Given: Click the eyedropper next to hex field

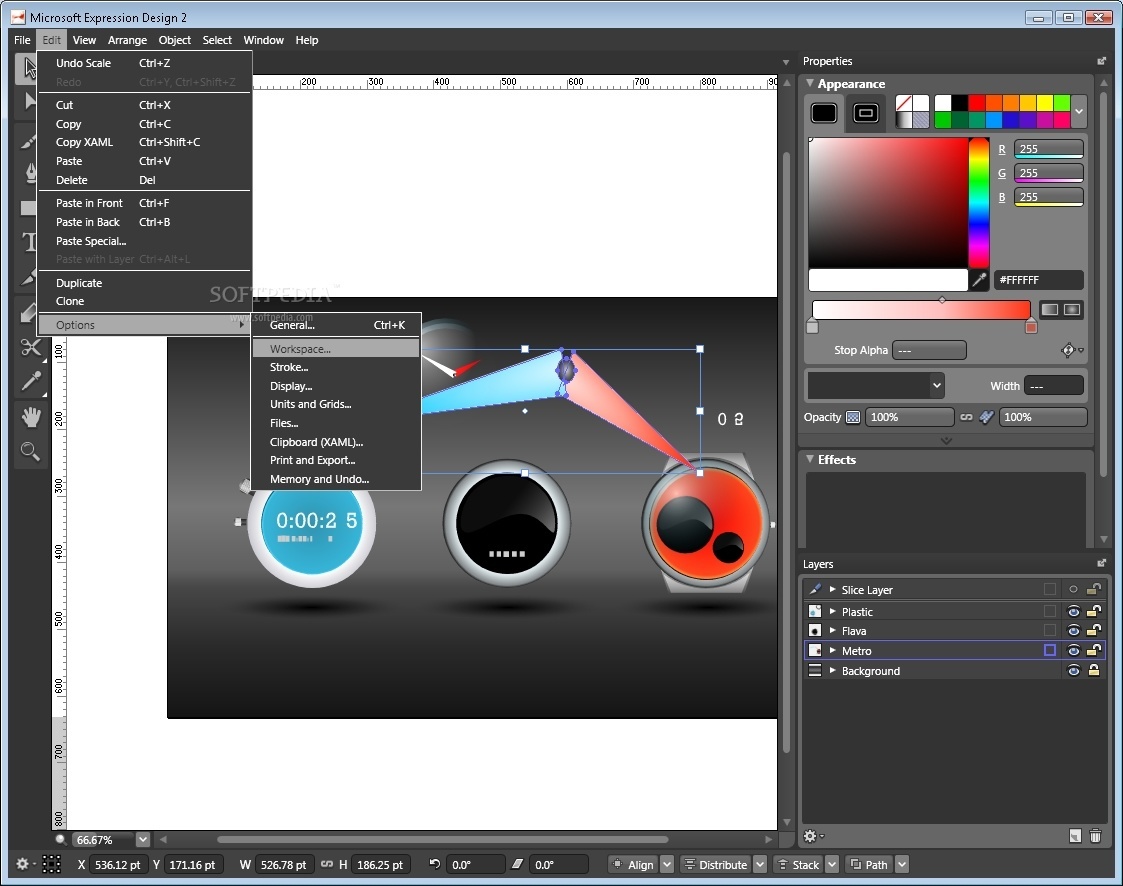Looking at the screenshot, I should pyautogui.click(x=978, y=280).
